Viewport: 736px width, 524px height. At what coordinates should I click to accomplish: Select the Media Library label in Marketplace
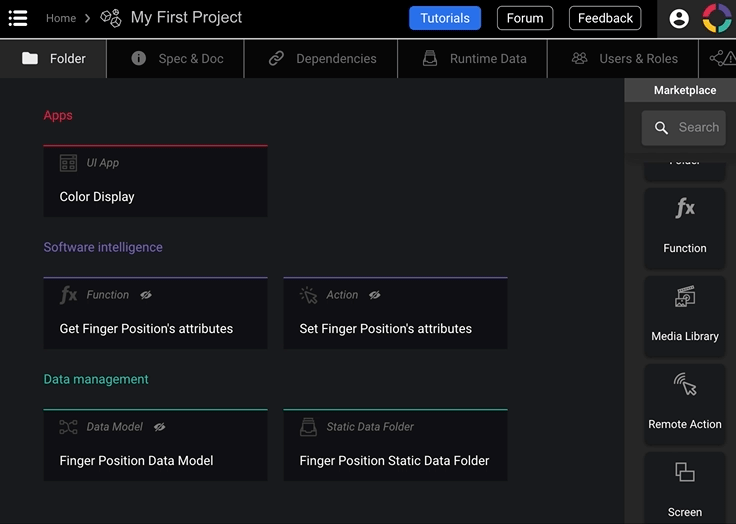(x=685, y=336)
